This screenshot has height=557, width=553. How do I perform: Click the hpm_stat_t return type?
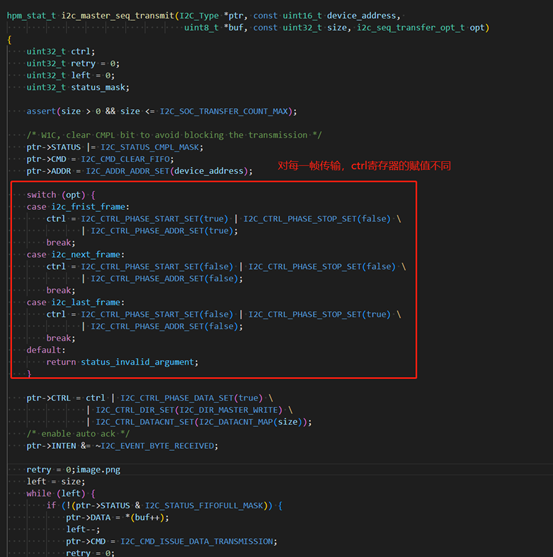[x=31, y=16]
